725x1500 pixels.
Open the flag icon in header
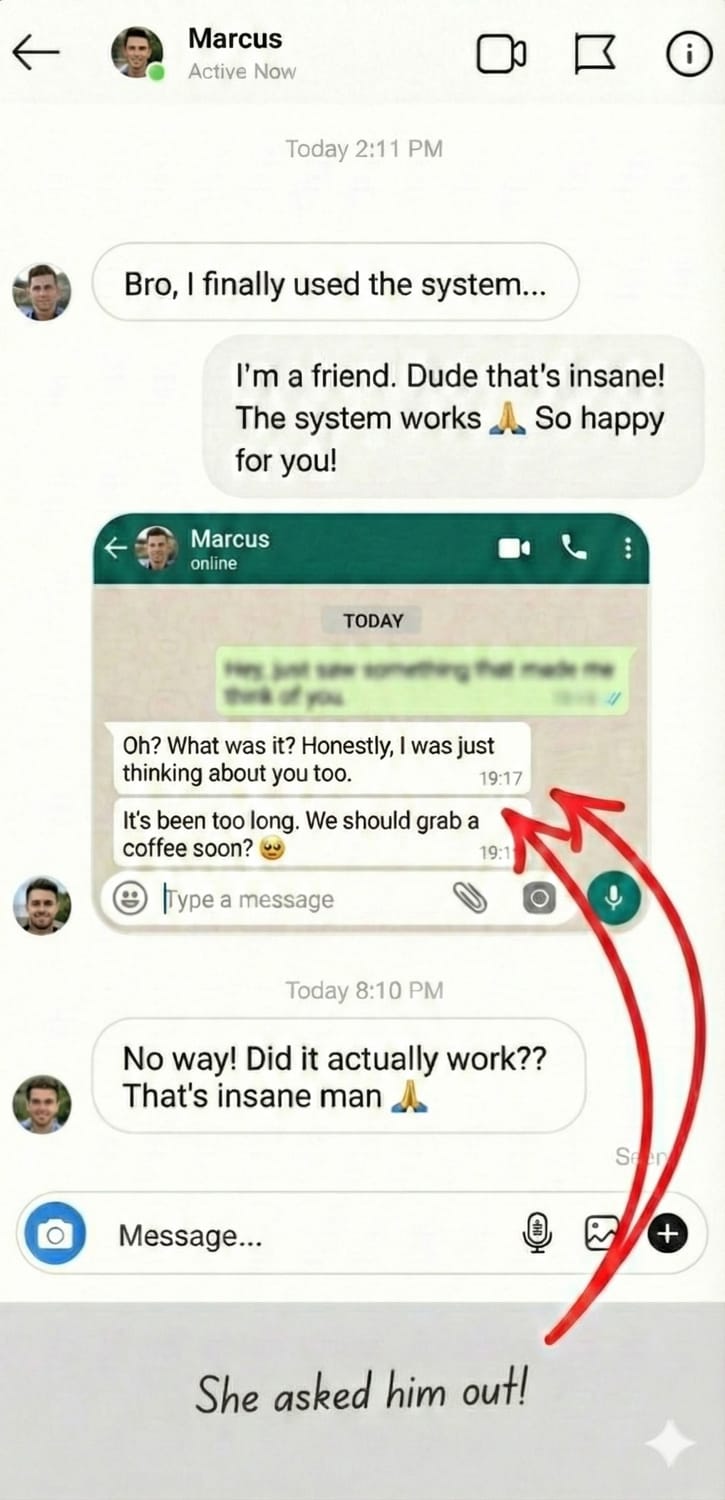595,55
